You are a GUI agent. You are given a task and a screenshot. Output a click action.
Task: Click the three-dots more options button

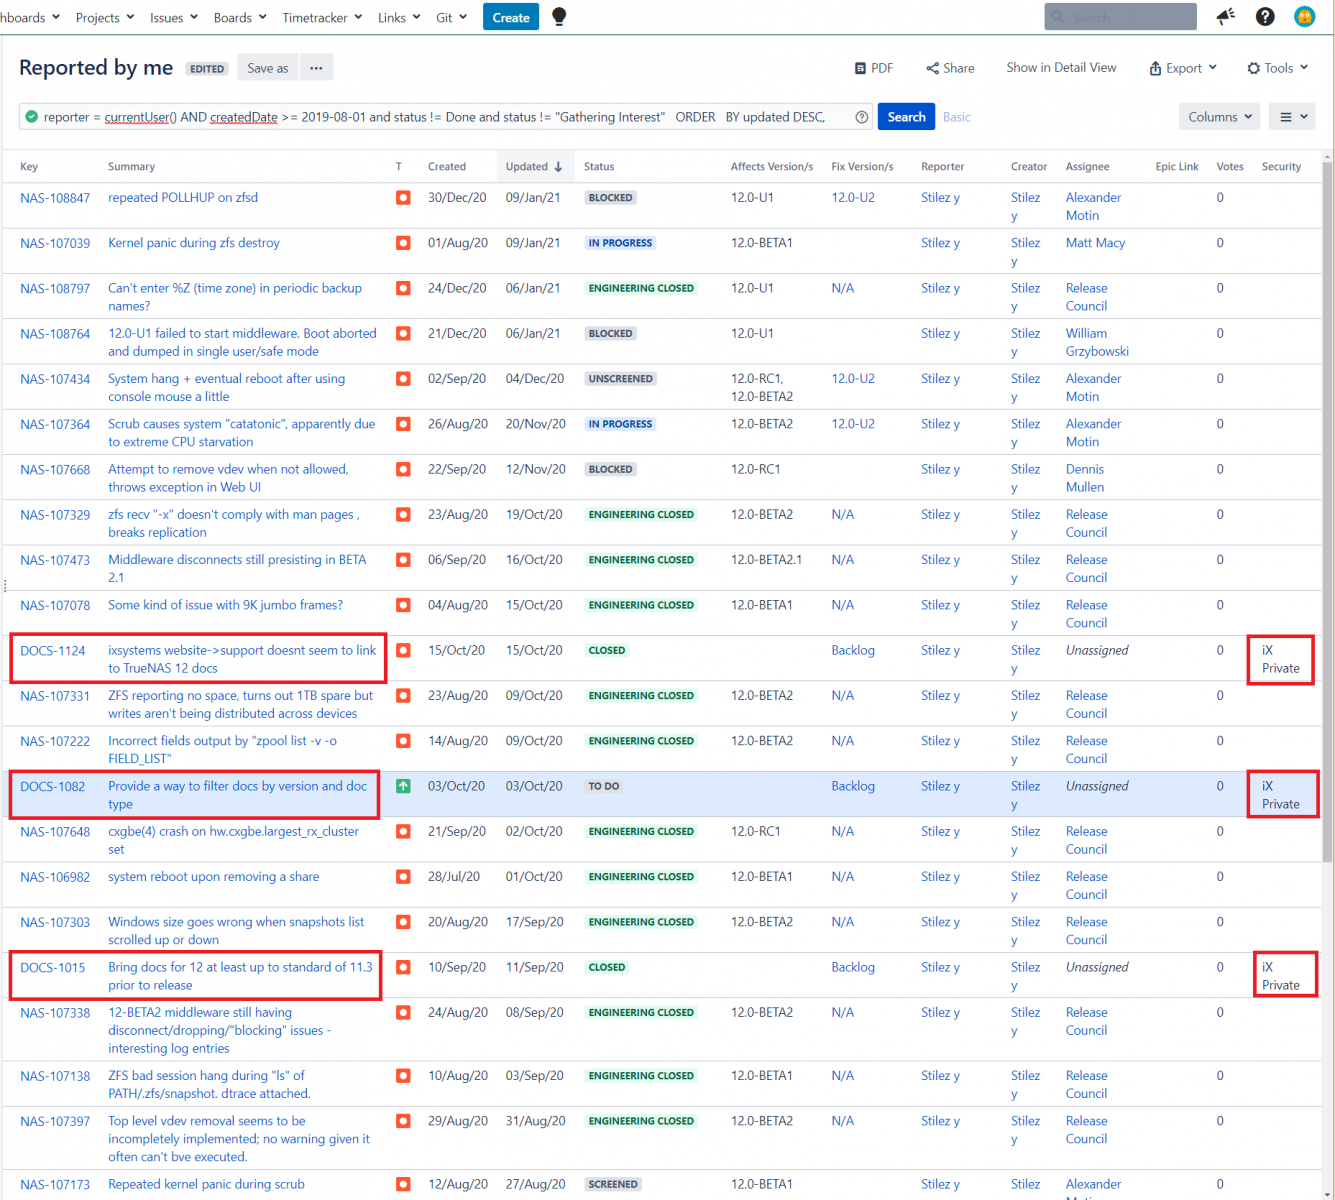316,68
